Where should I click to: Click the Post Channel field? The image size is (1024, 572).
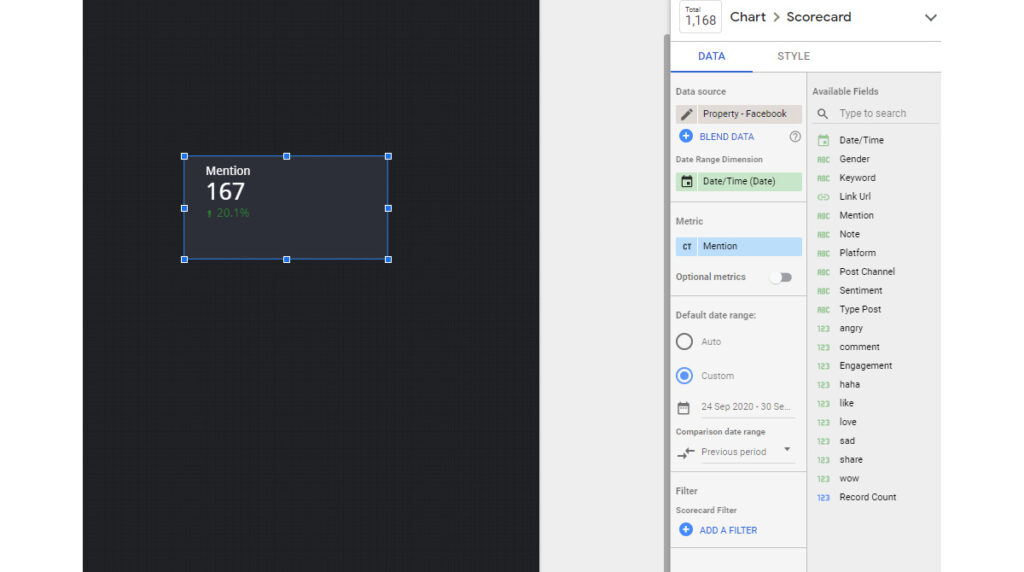[x=867, y=272]
